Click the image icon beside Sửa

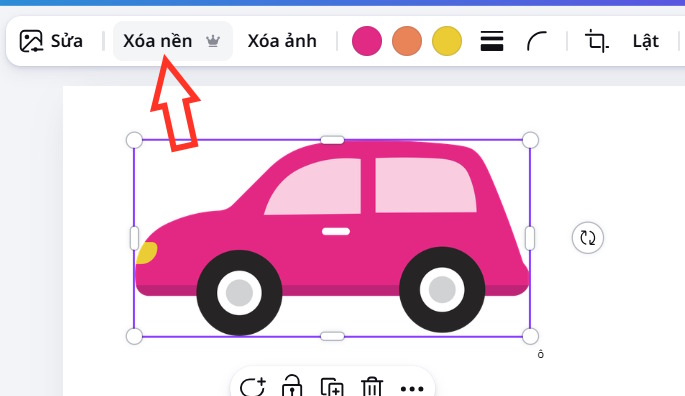31,41
